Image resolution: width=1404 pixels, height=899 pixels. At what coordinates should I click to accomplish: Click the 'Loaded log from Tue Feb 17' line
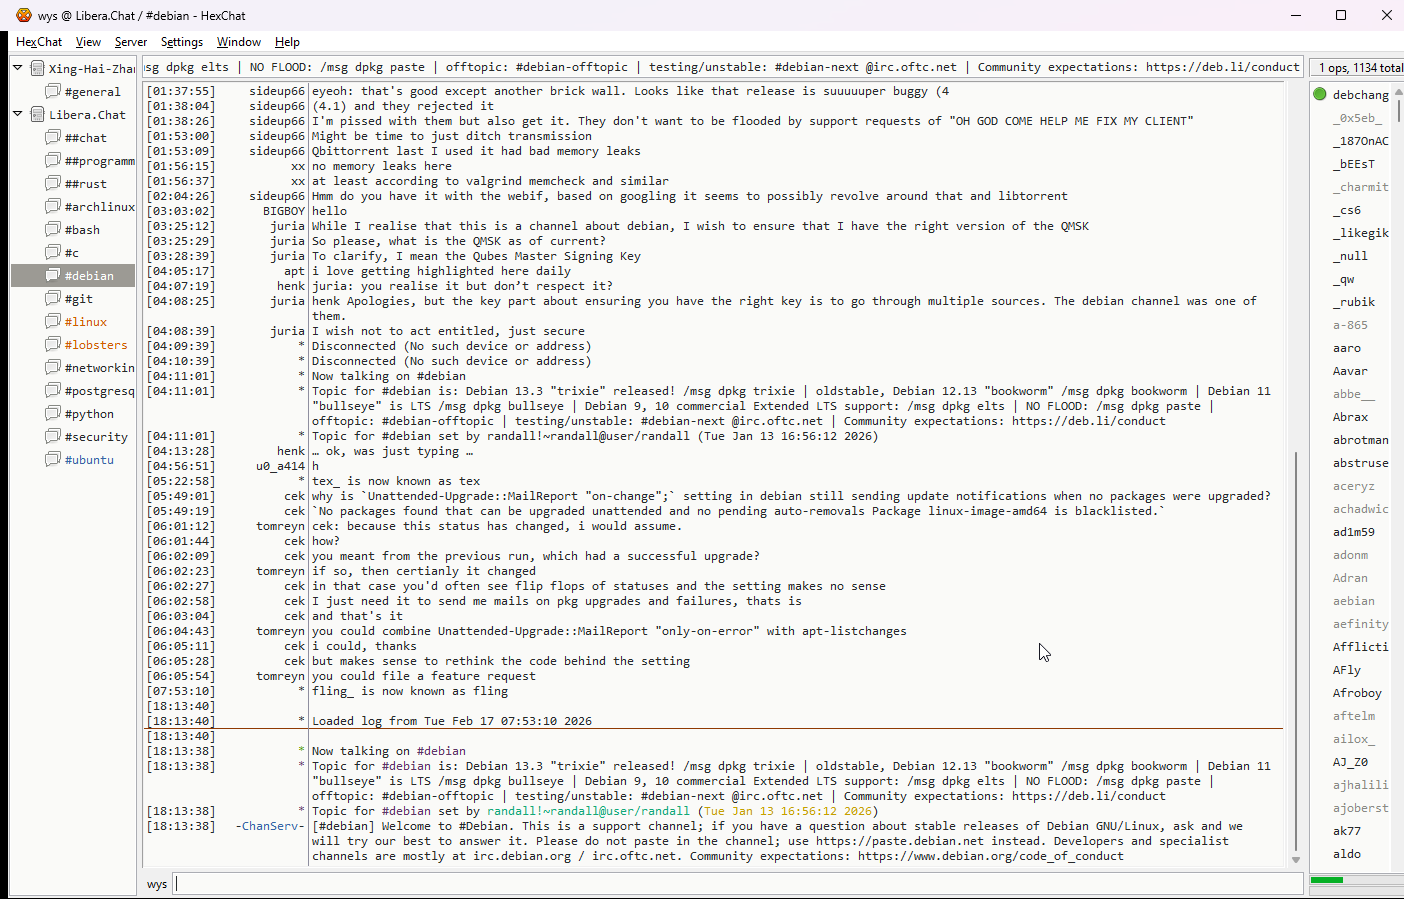[452, 721]
